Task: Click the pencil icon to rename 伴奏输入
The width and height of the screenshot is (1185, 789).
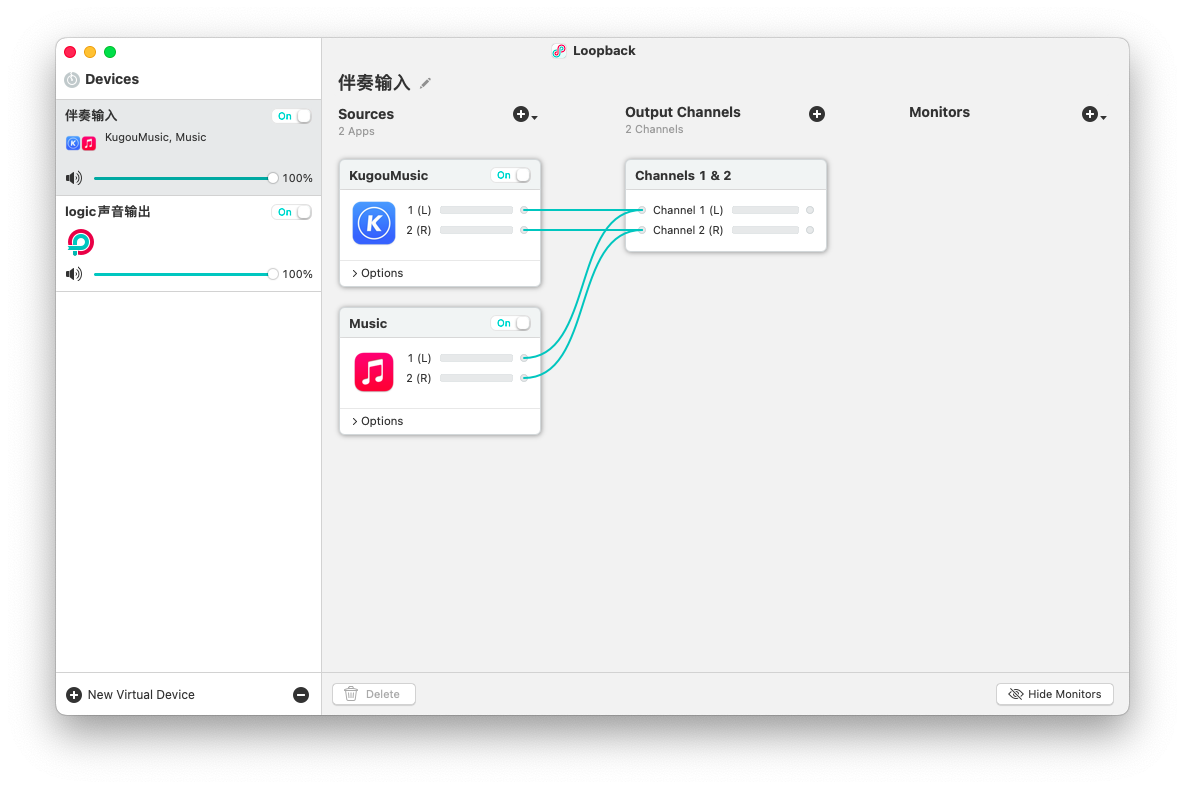Action: [x=425, y=83]
